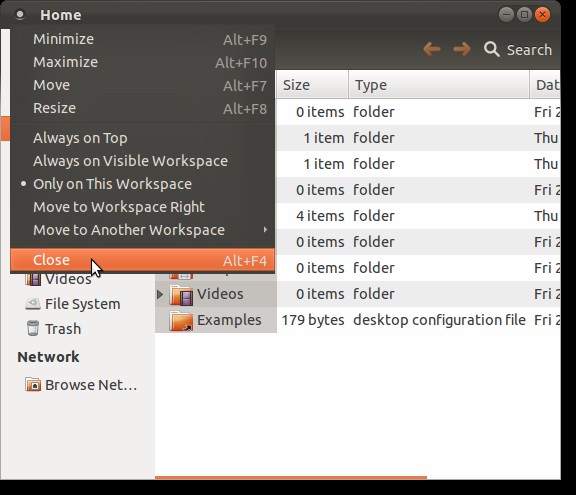Choose Minimize from the window menu

[x=143, y=39]
